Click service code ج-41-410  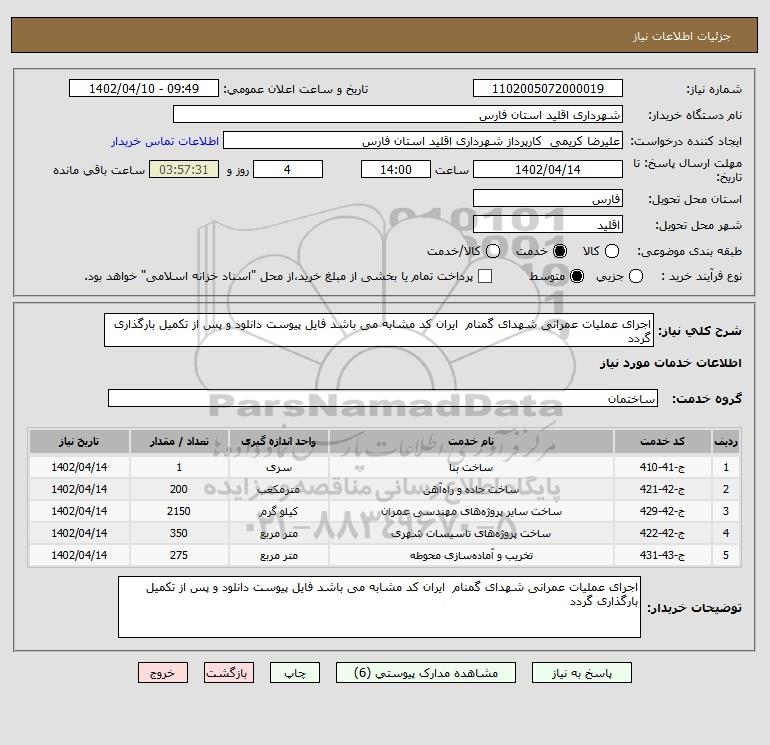pos(662,467)
